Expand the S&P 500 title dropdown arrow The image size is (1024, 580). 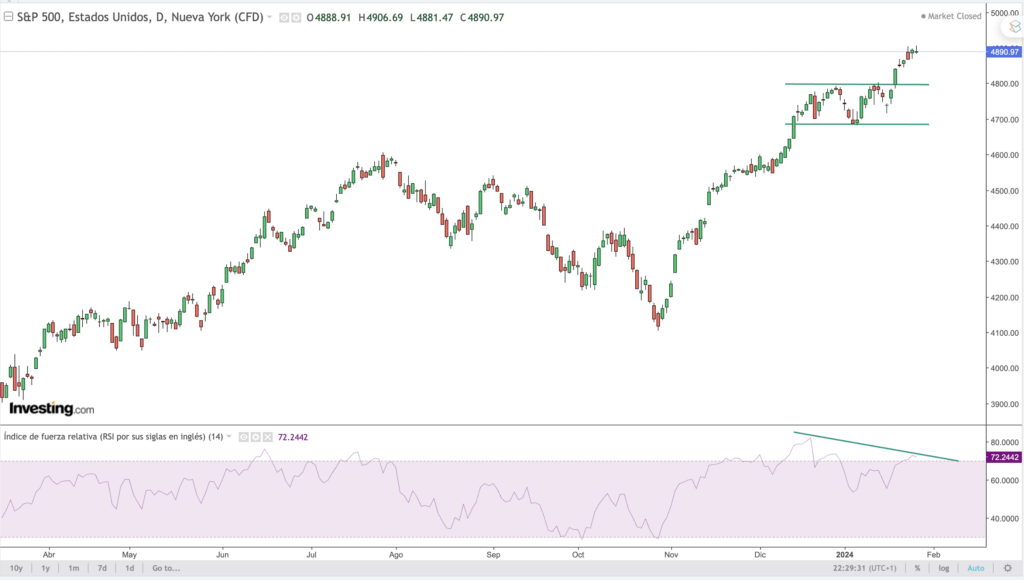click(270, 18)
